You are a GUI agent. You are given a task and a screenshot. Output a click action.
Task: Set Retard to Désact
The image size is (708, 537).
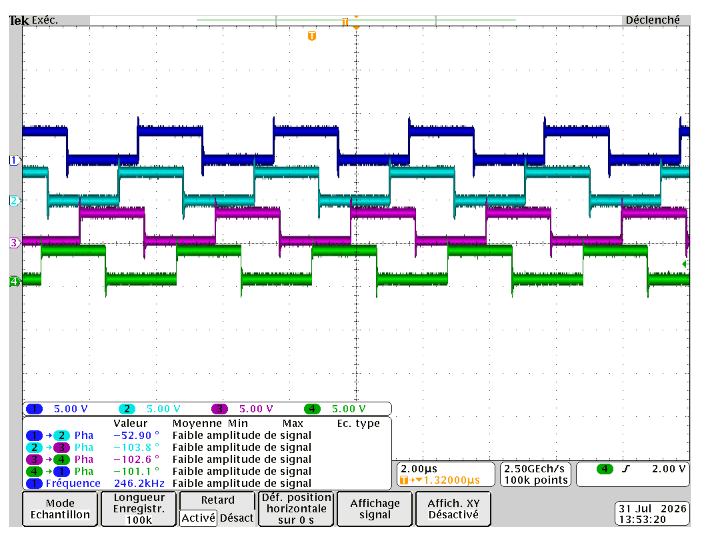coord(236,518)
